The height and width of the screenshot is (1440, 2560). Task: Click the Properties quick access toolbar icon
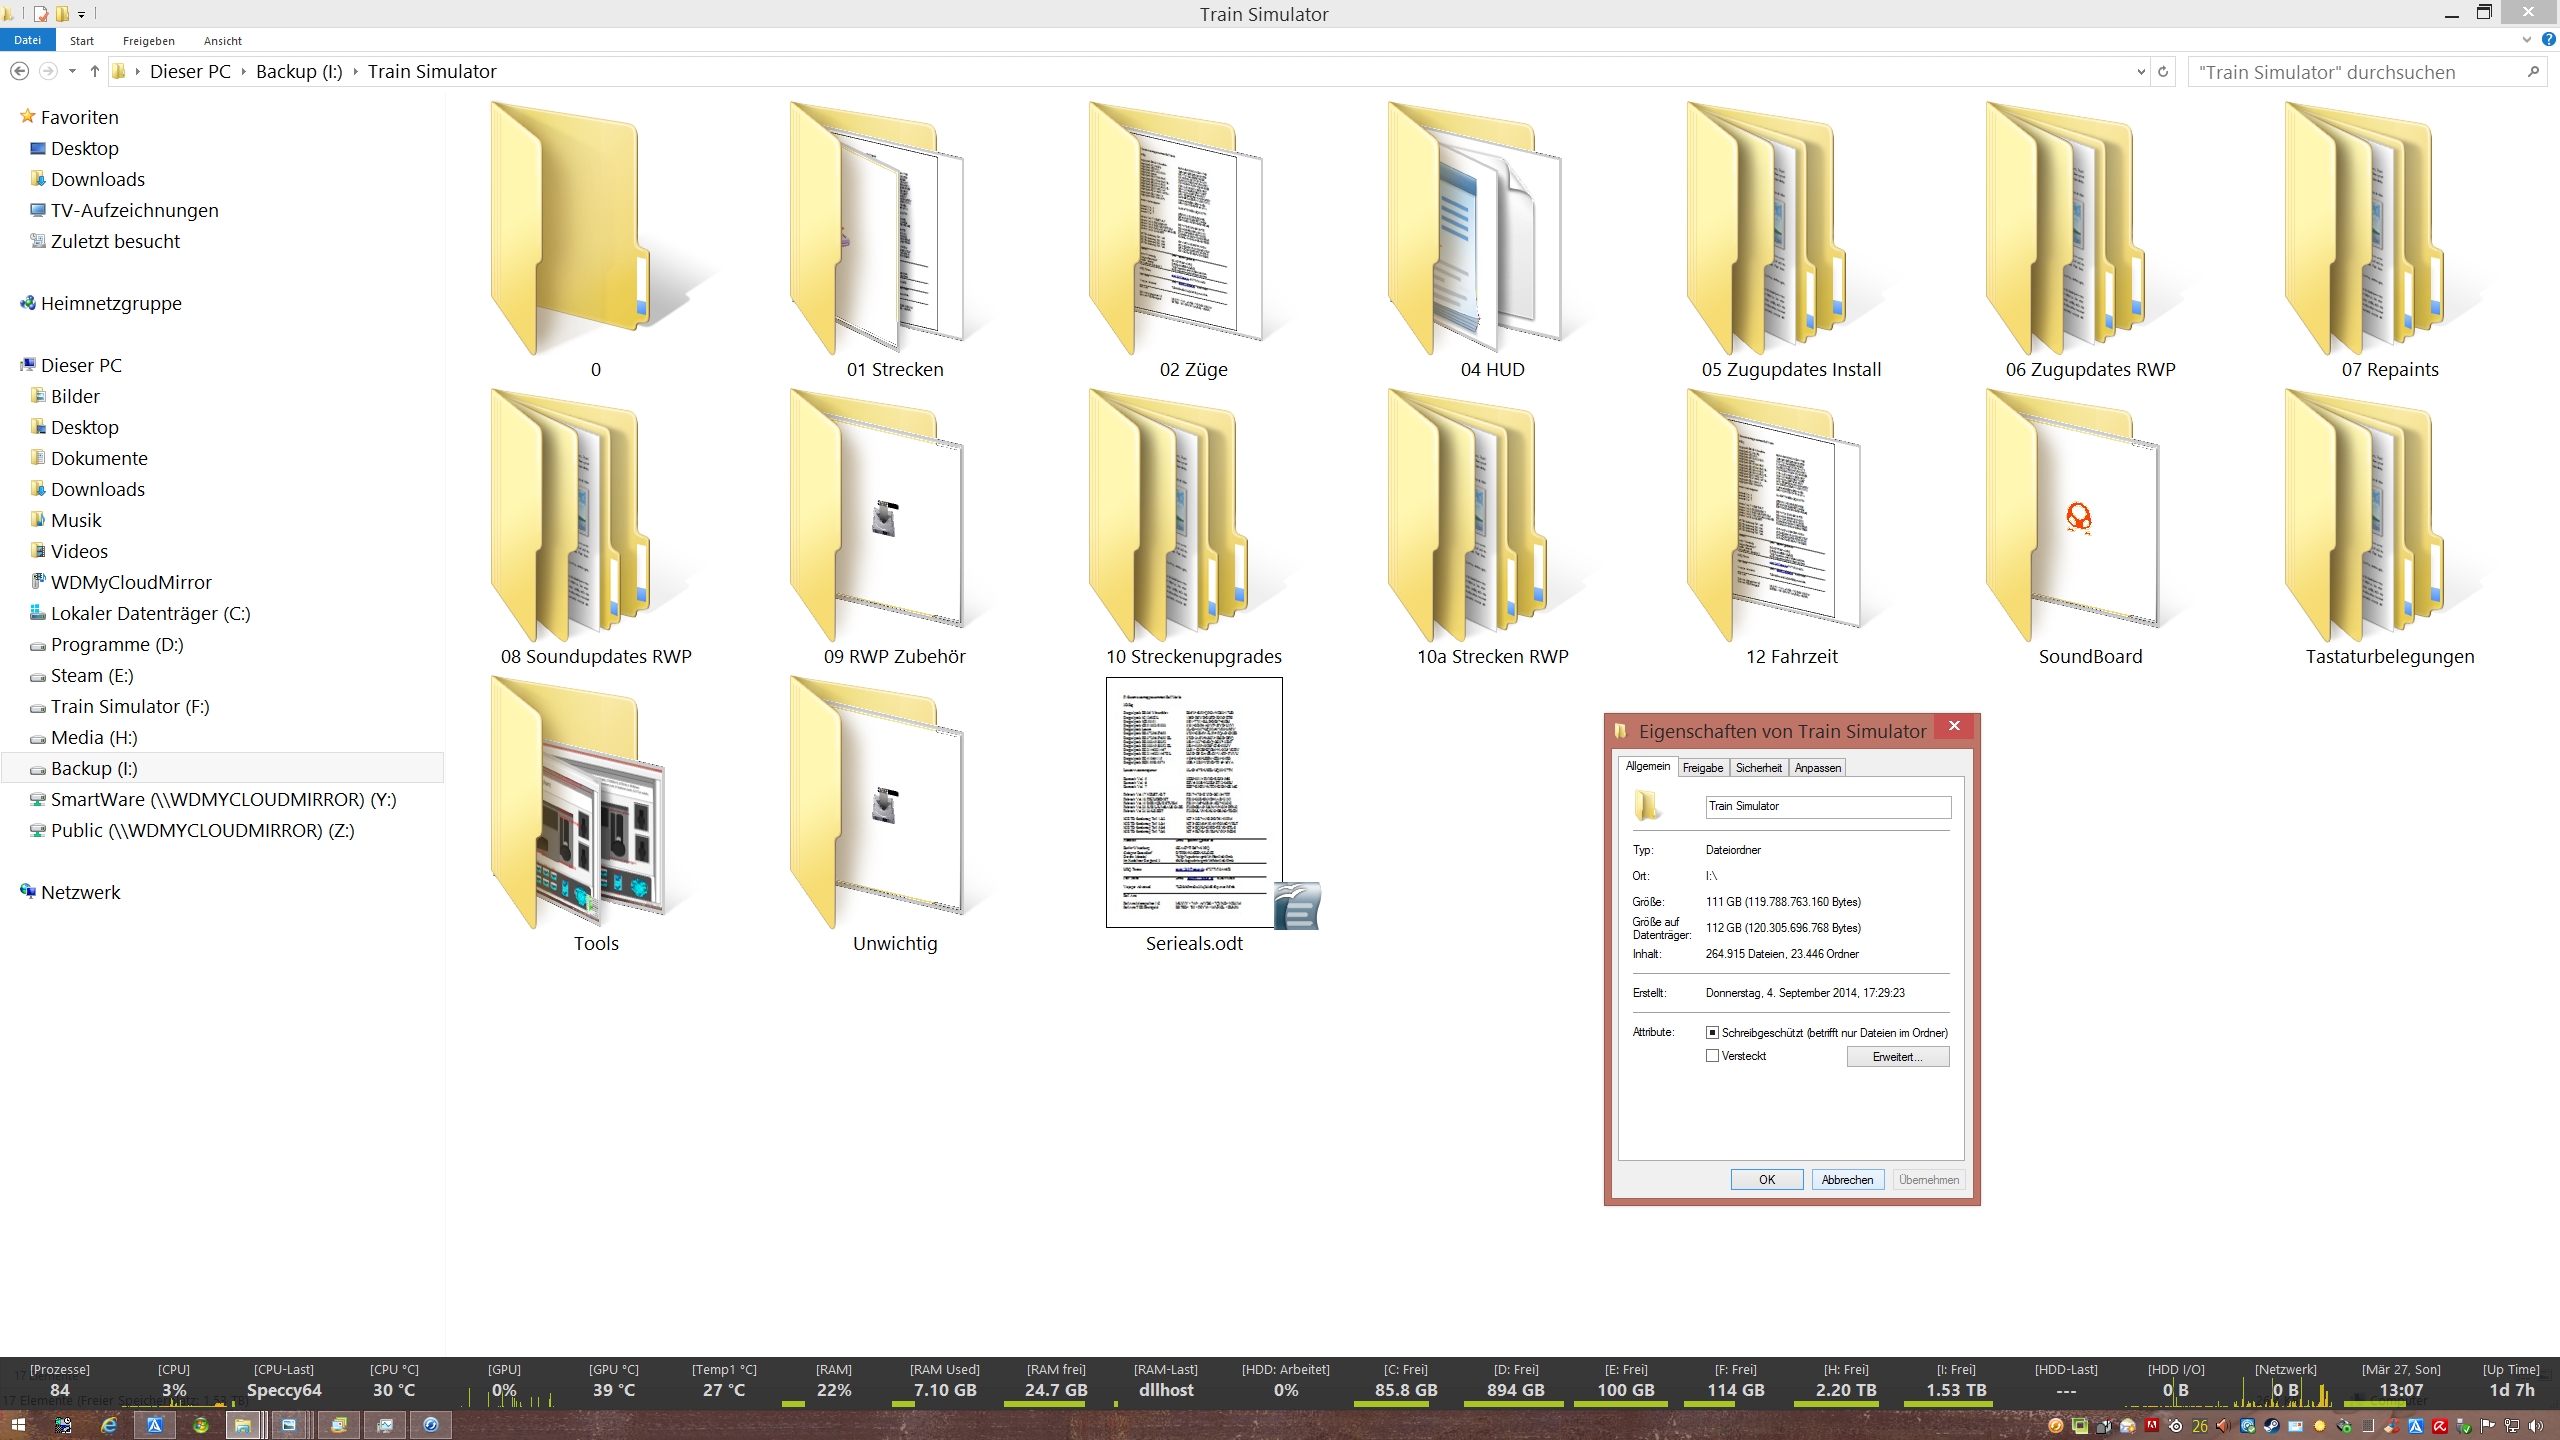click(x=41, y=14)
